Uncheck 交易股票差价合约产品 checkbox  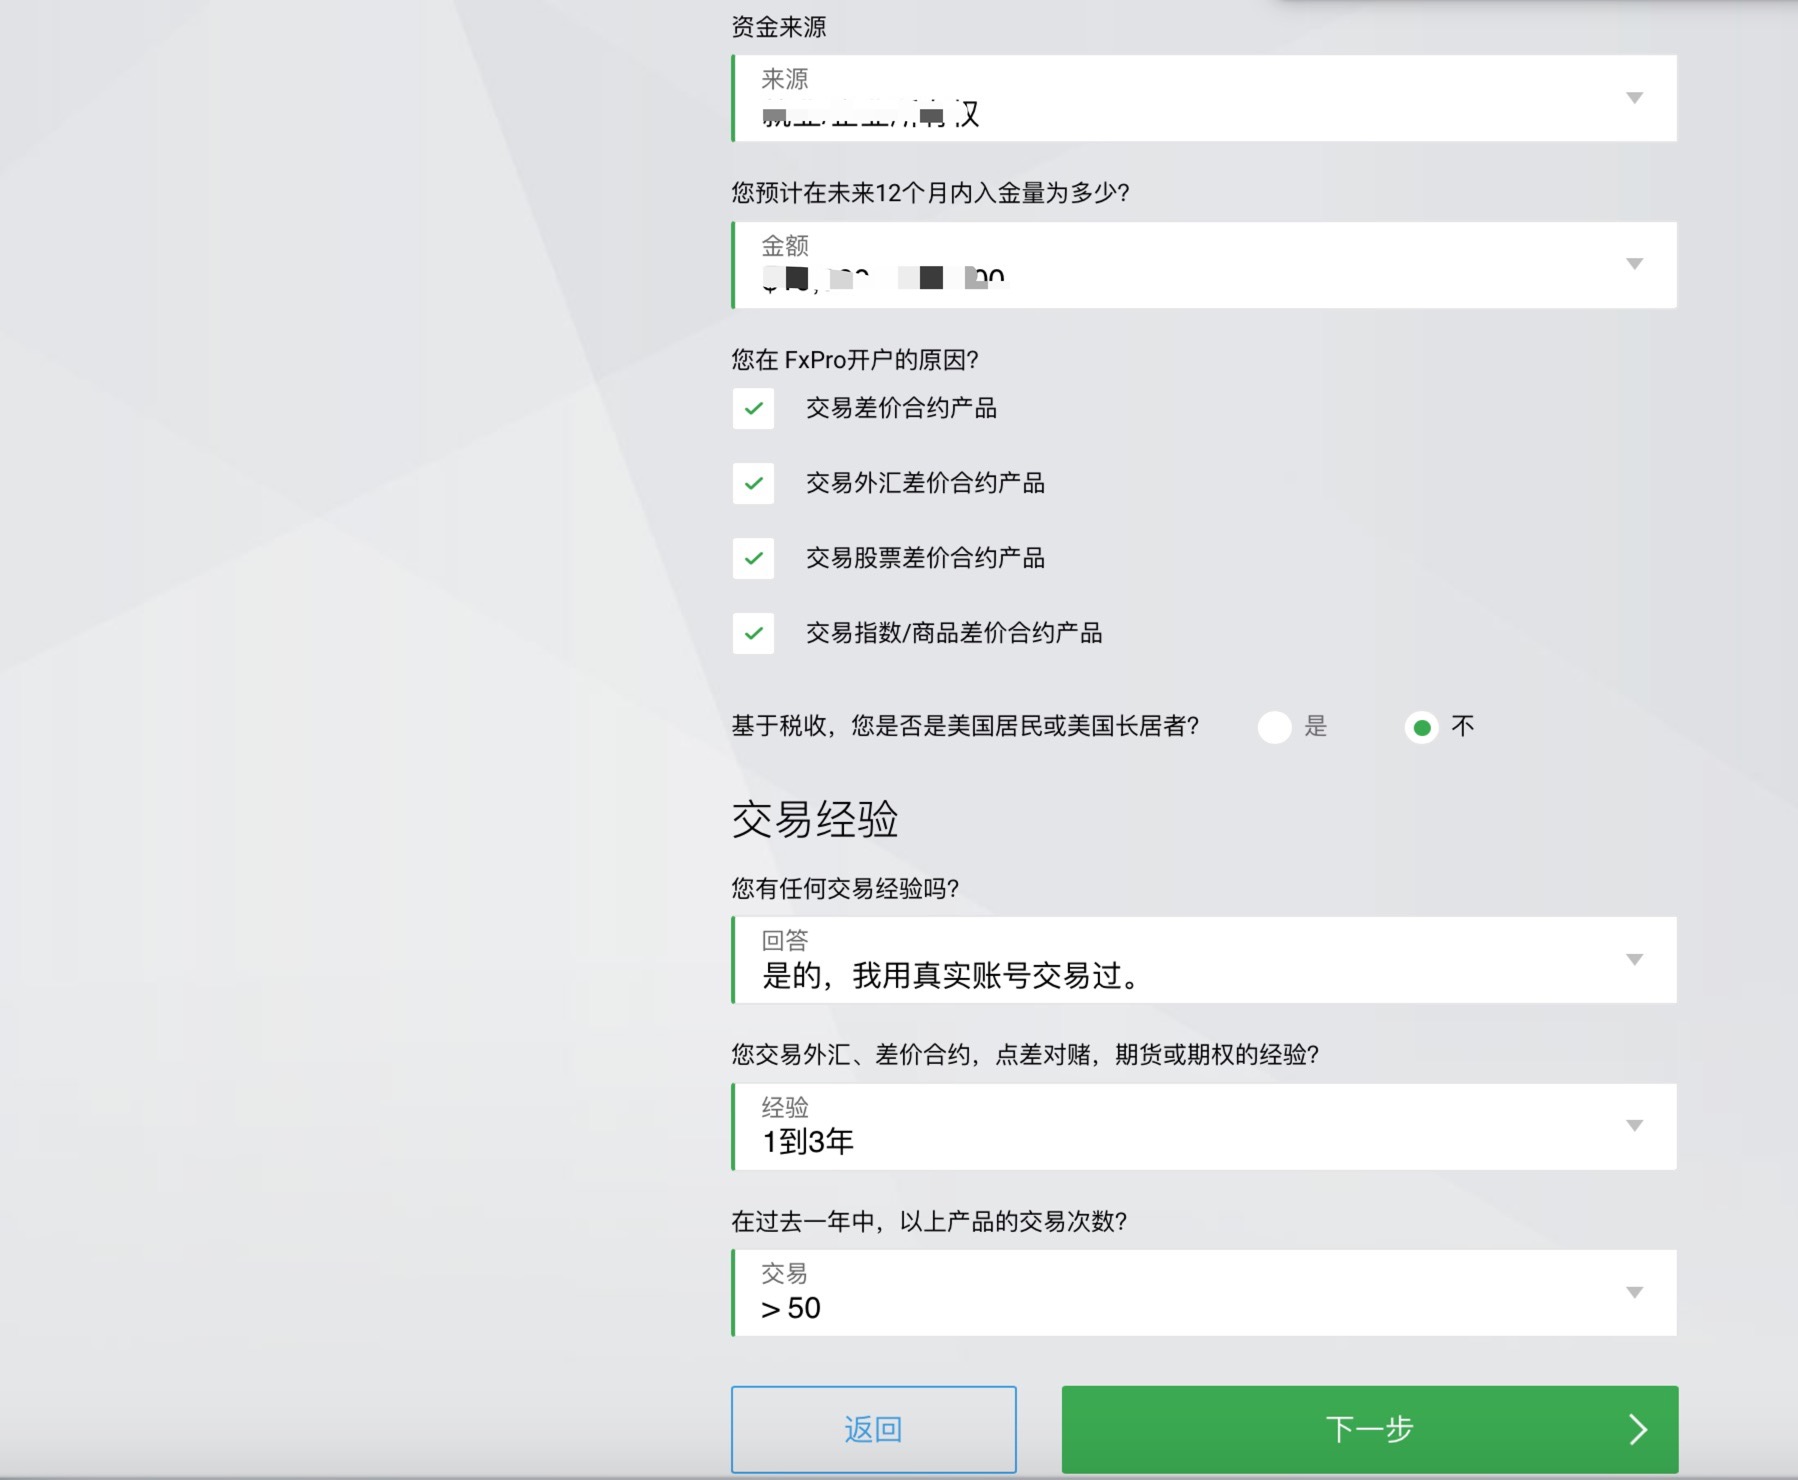click(753, 558)
